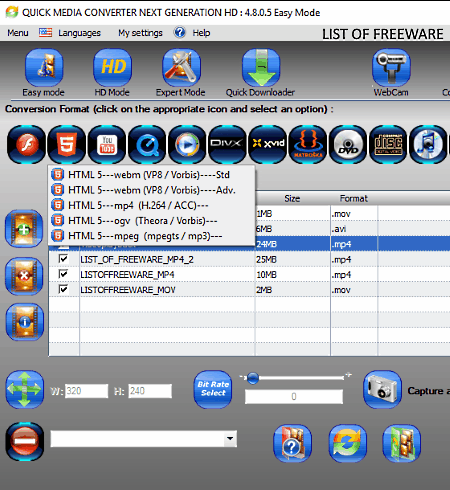450x490 pixels.
Task: Choose the Flash conversion format icon
Action: coord(26,144)
